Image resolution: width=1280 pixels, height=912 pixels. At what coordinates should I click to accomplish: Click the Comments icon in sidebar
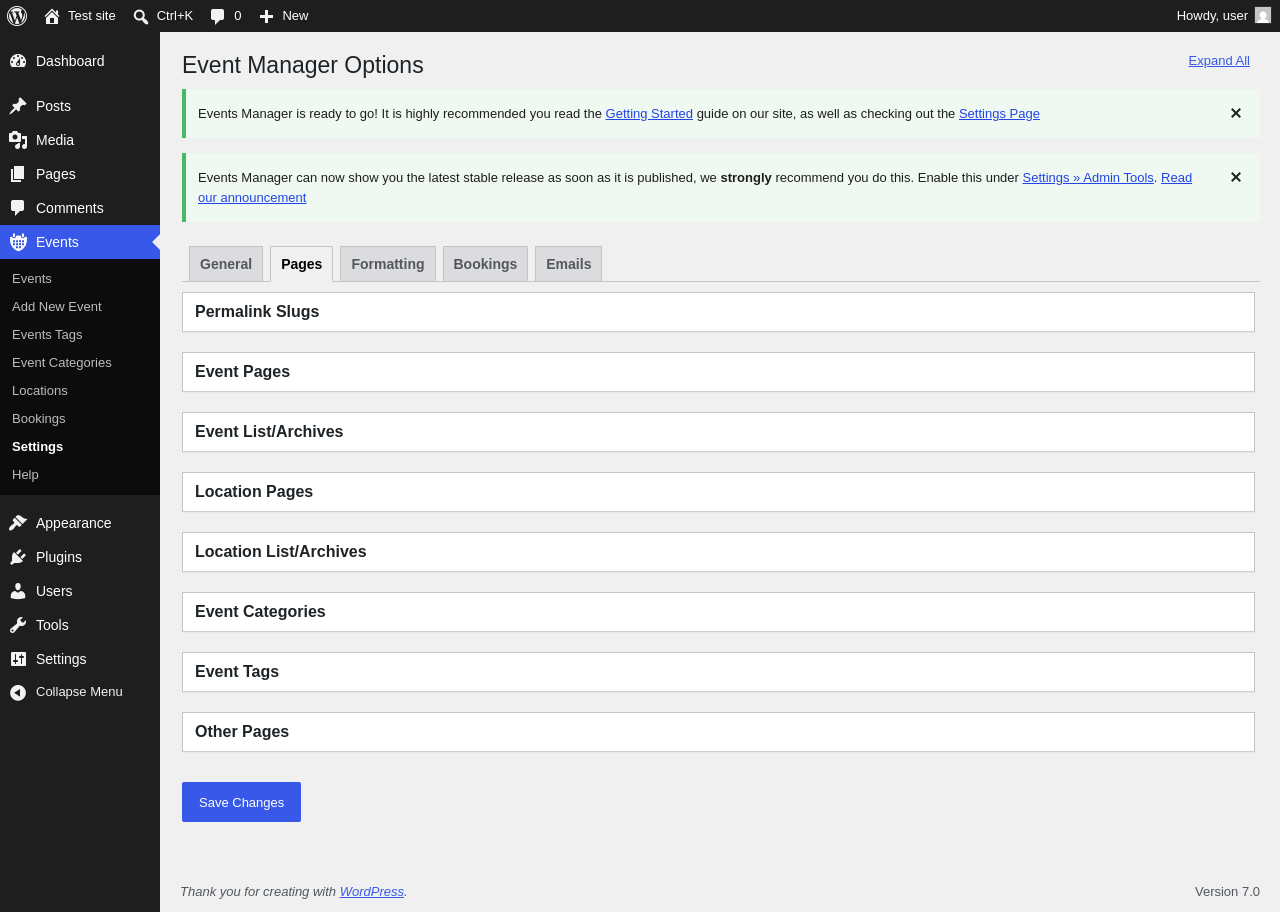point(18,208)
